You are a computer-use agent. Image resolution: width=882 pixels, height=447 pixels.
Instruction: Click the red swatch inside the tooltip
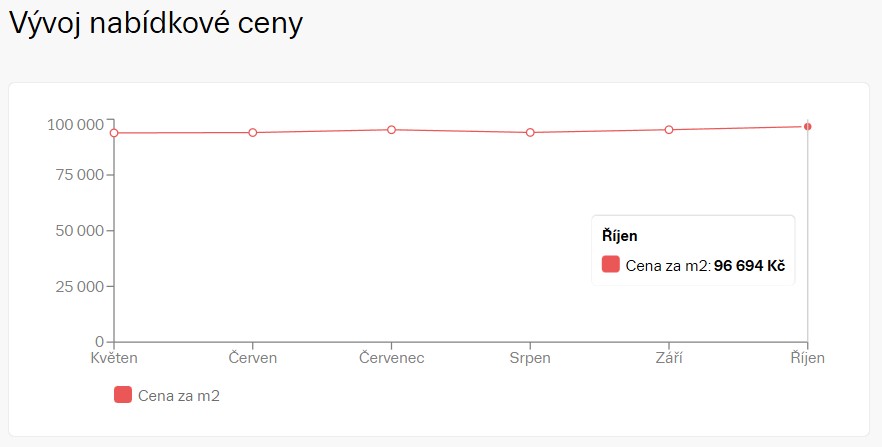point(610,265)
